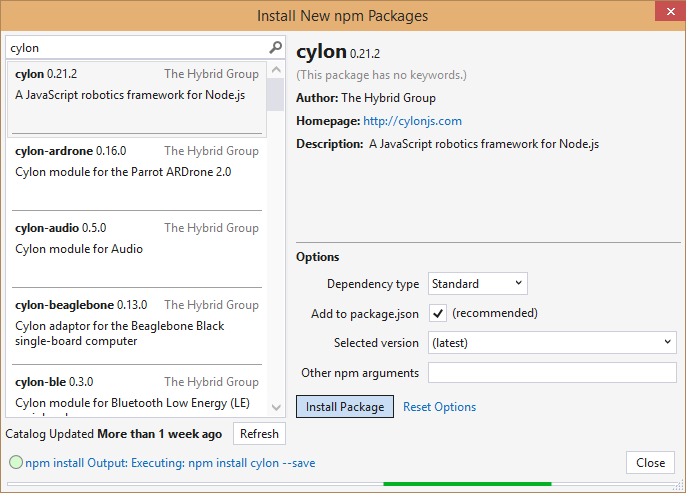This screenshot has height=493, width=686.
Task: Click the package search text box
Action: coord(137,48)
